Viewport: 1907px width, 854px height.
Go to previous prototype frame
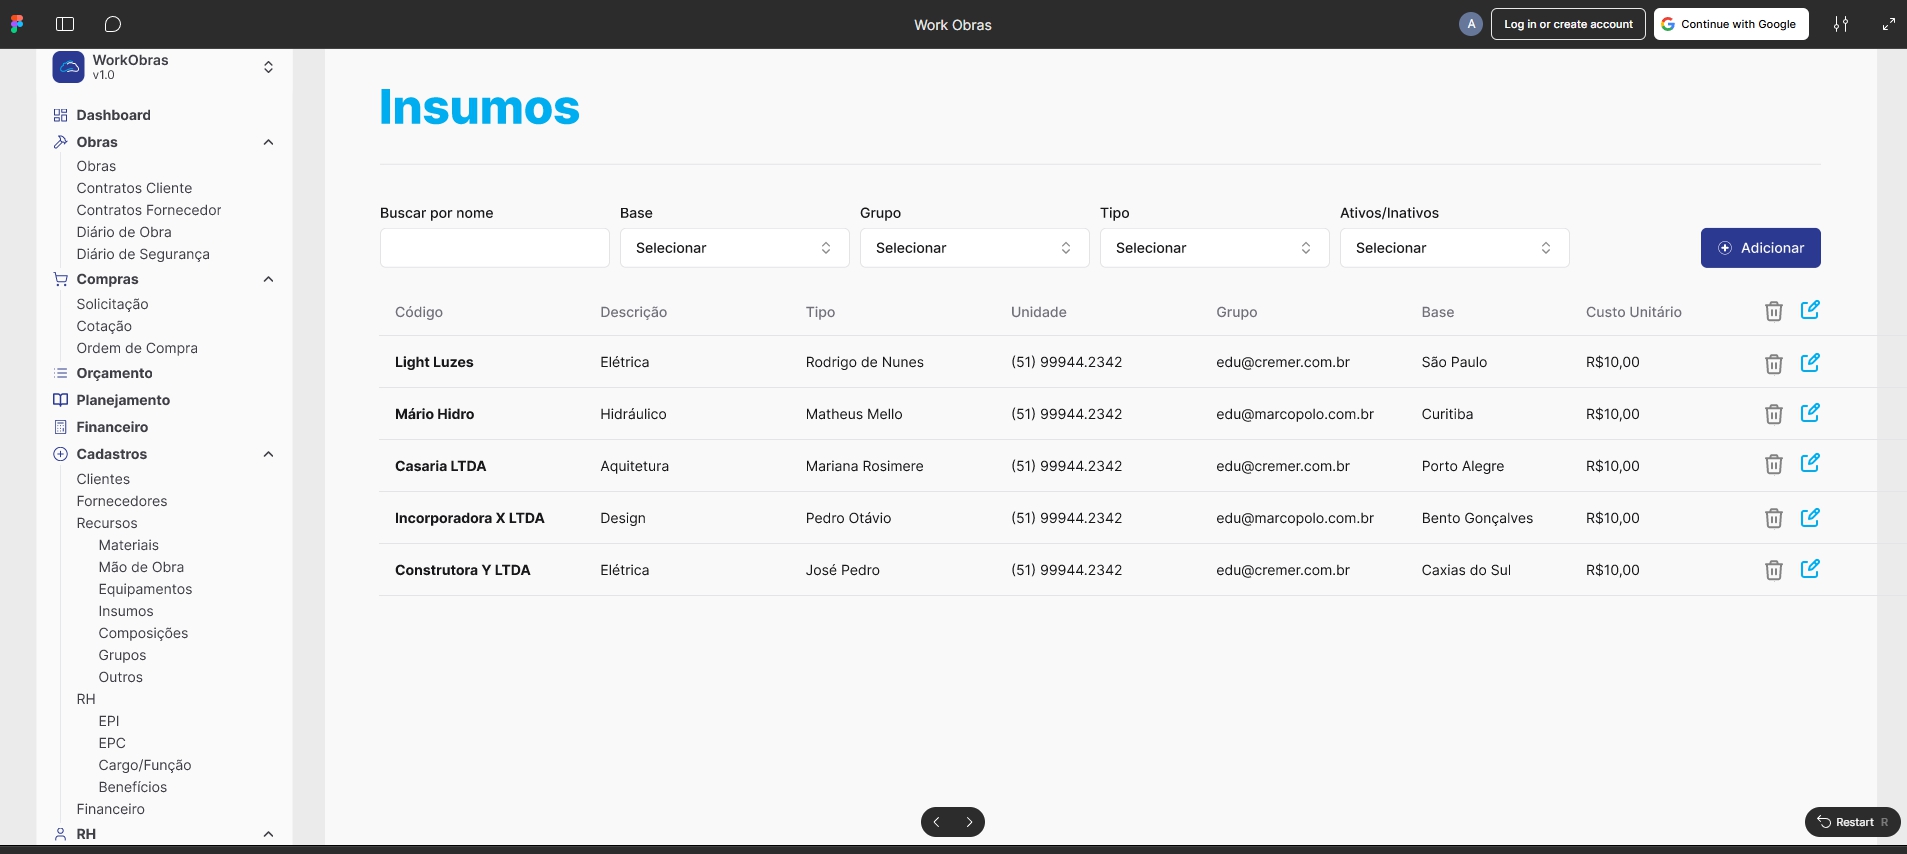click(x=936, y=822)
